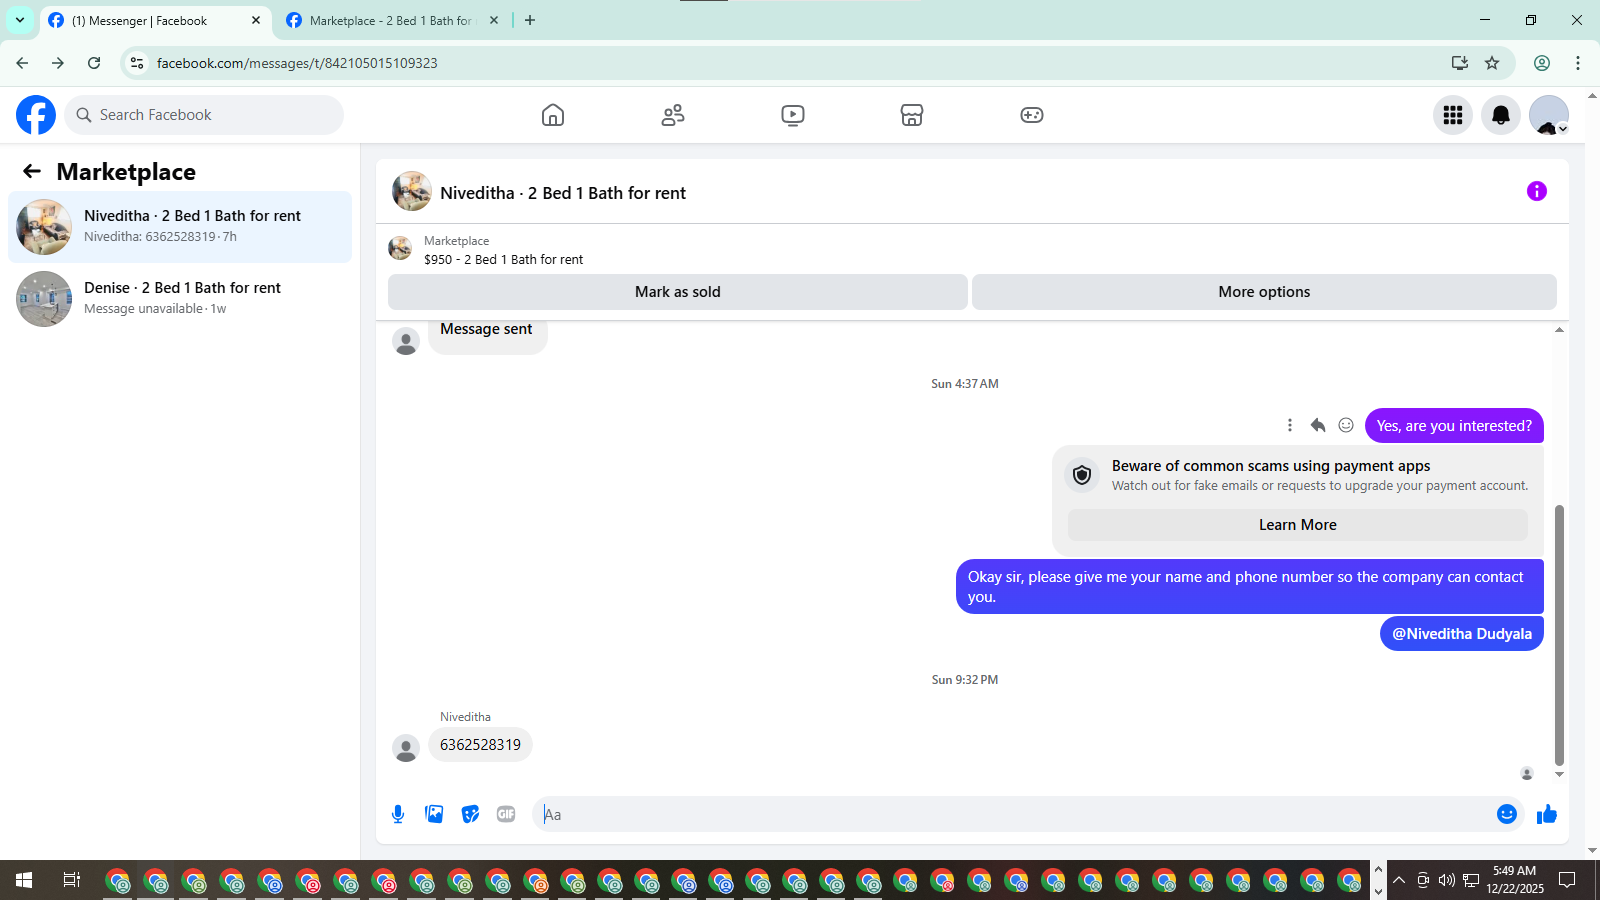Open more options for 'Yes, are you interested?' message

(x=1290, y=425)
